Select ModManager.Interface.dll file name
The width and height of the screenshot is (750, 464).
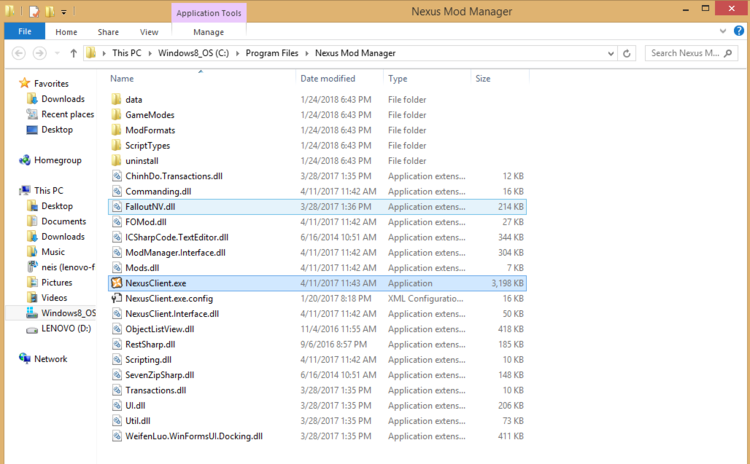175,253
